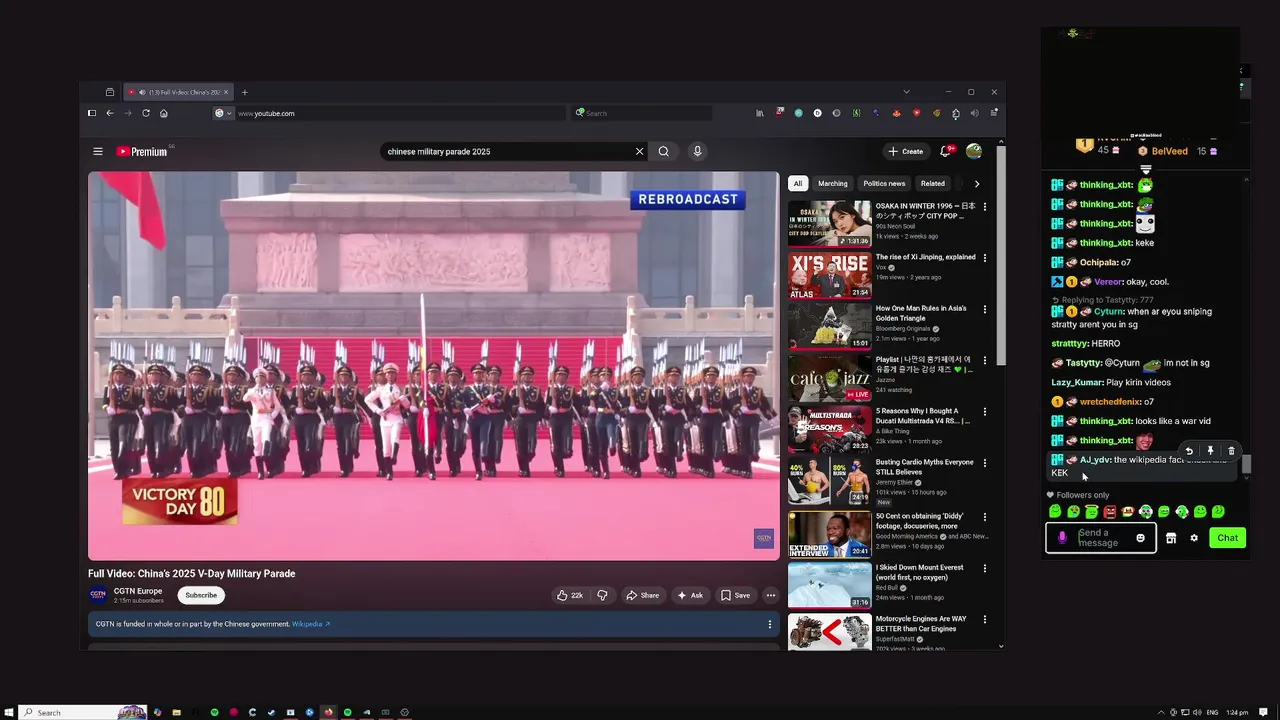Go to the YouTube Premium home logo
The width and height of the screenshot is (1280, 720).
pos(142,152)
